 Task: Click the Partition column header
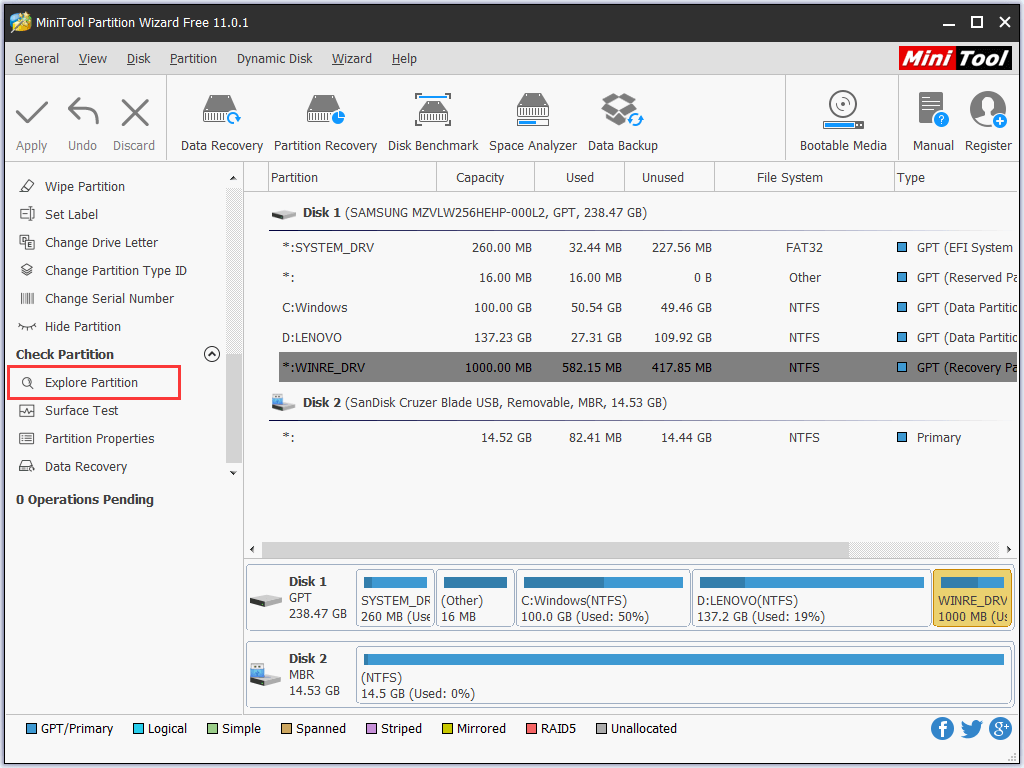point(352,178)
